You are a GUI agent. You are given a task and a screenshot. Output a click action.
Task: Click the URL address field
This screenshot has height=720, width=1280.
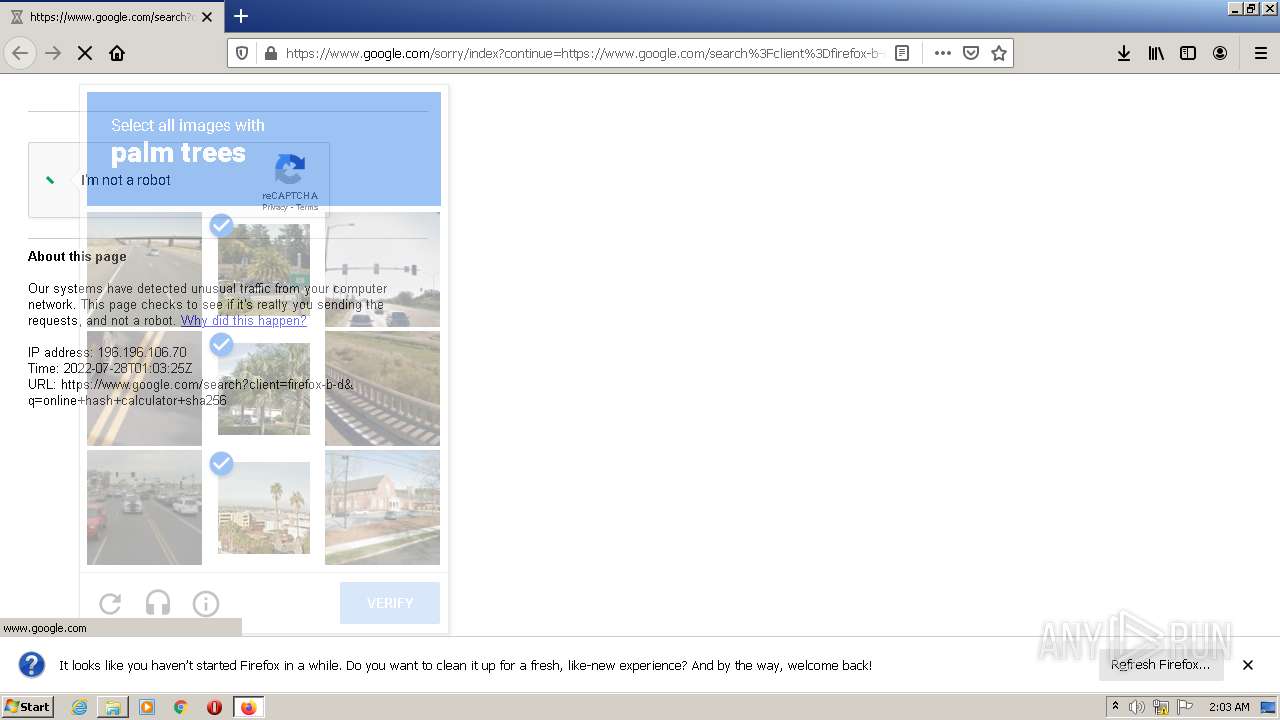583,53
